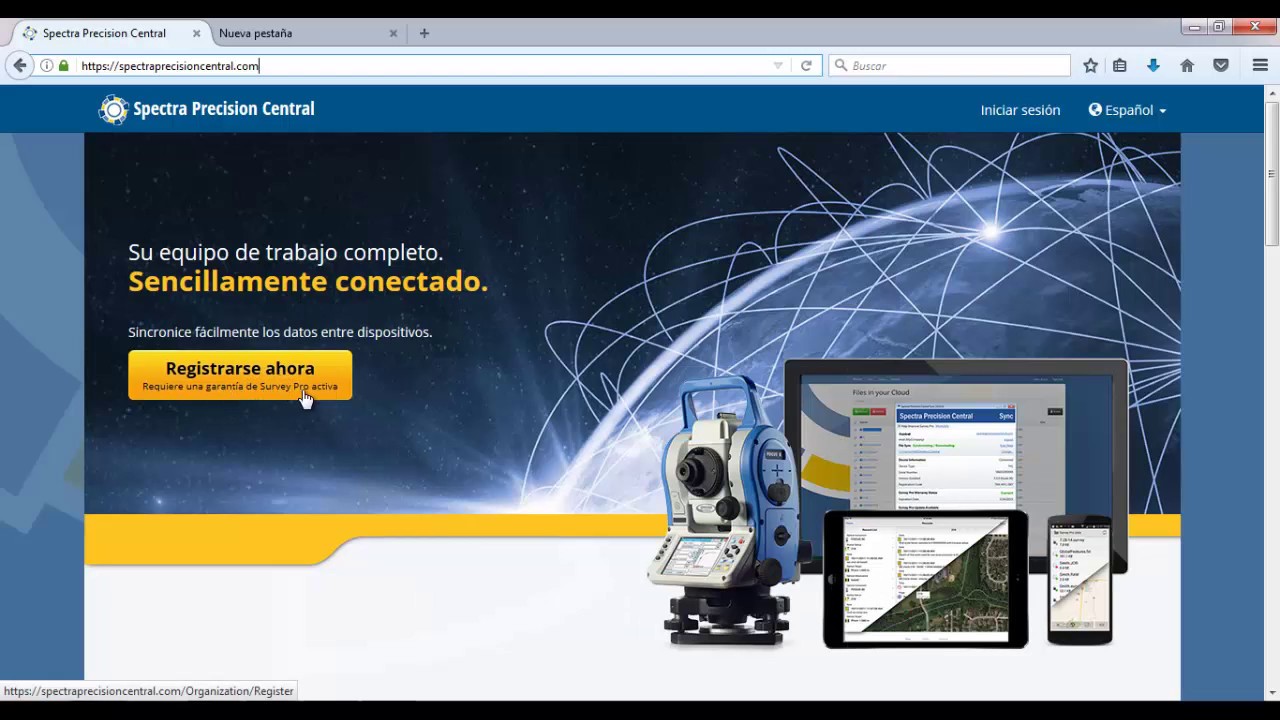Click the scrollbar down arrow
The width and height of the screenshot is (1280, 720).
coord(1272,692)
